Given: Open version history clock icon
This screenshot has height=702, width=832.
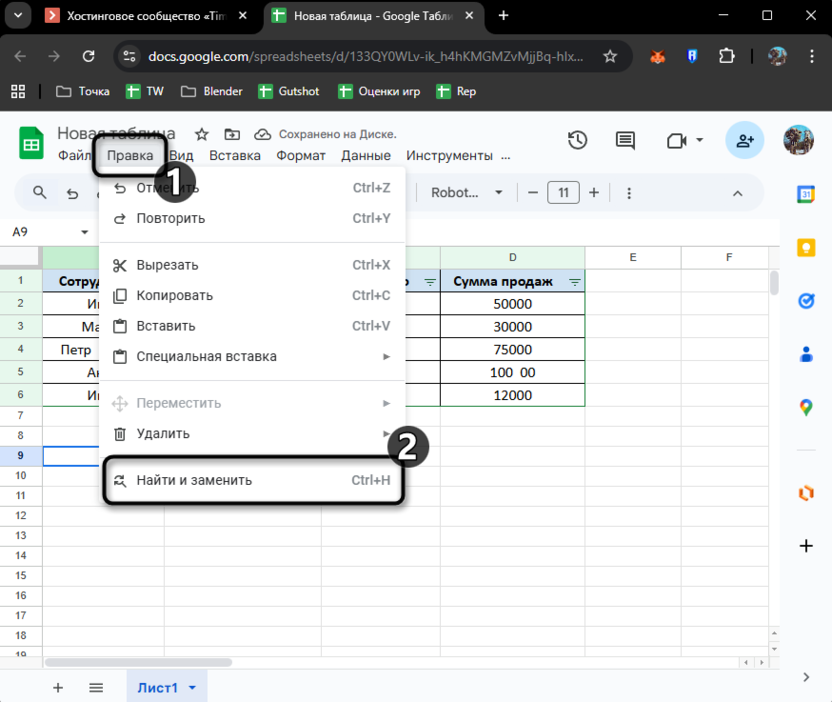Looking at the screenshot, I should (x=577, y=141).
